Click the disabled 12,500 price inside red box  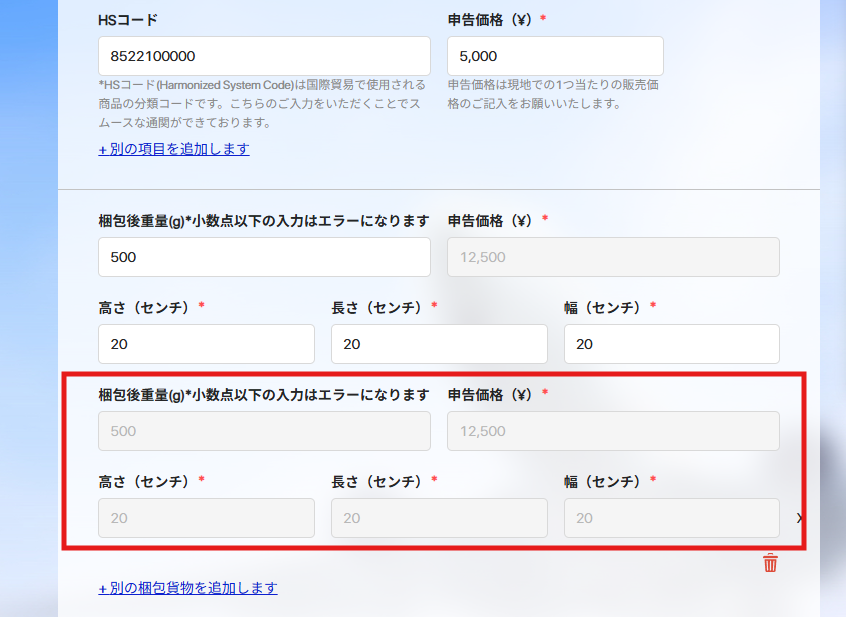pyautogui.click(x=613, y=431)
